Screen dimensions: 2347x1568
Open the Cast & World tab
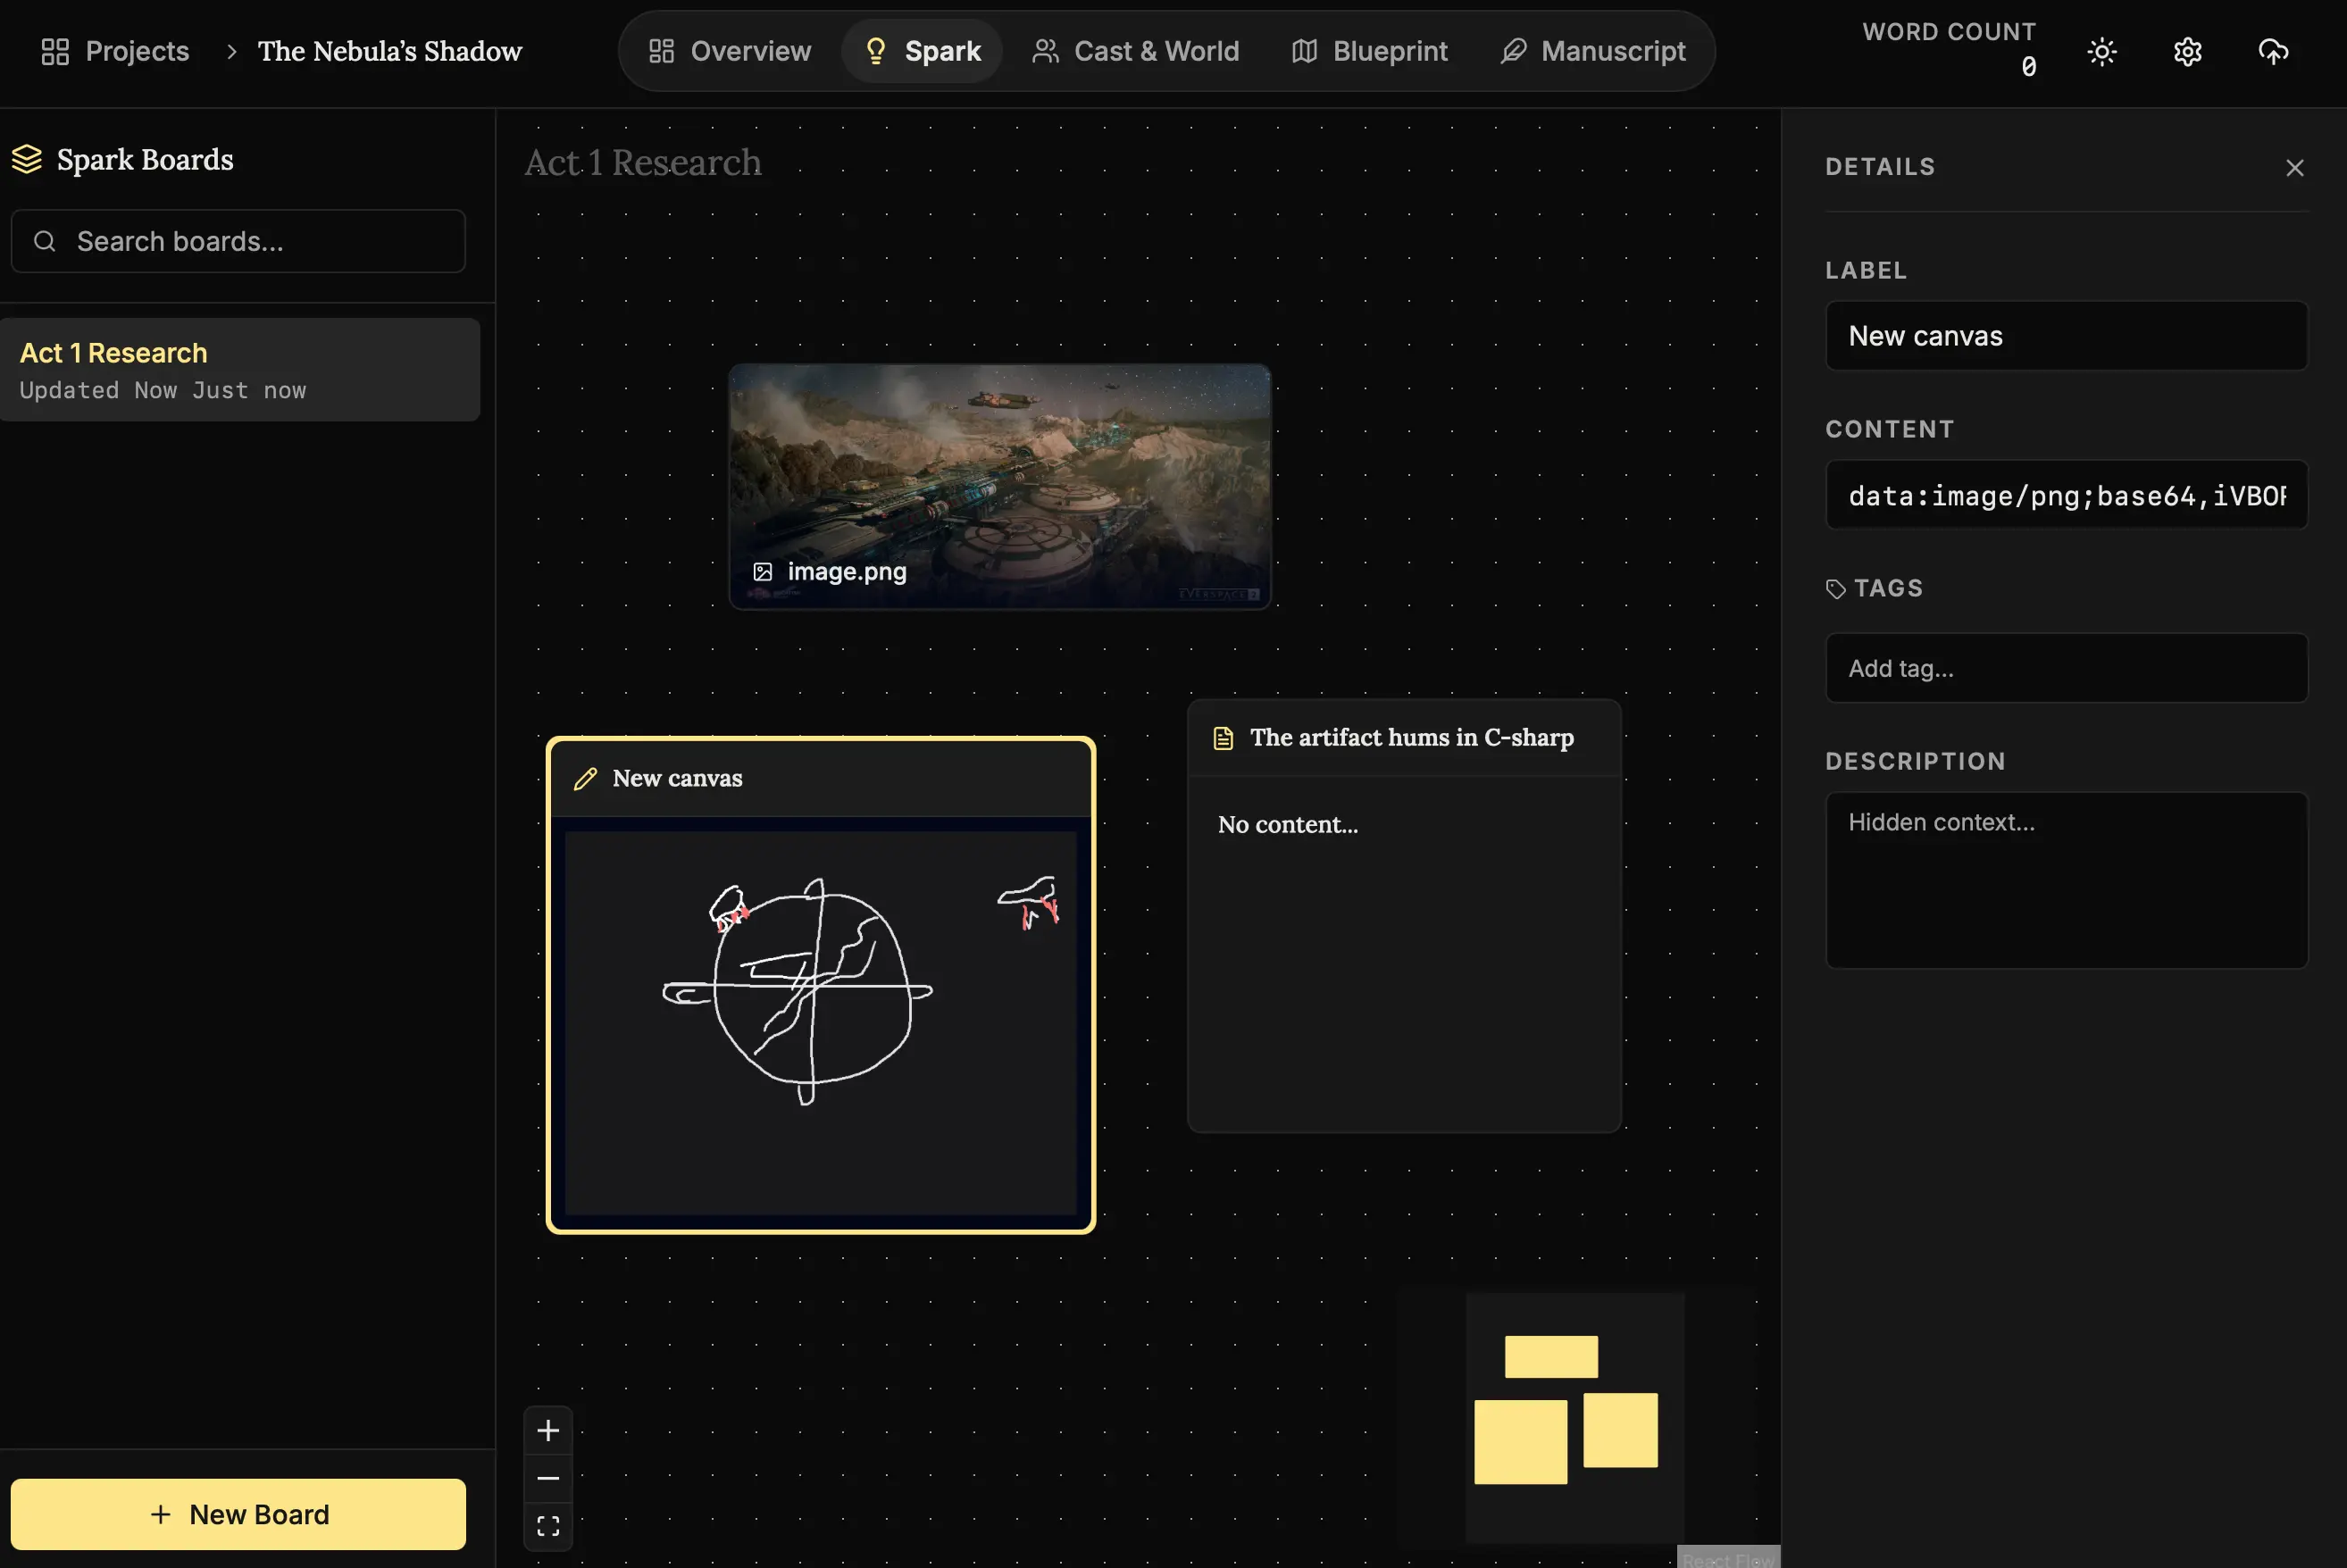[x=1136, y=51]
